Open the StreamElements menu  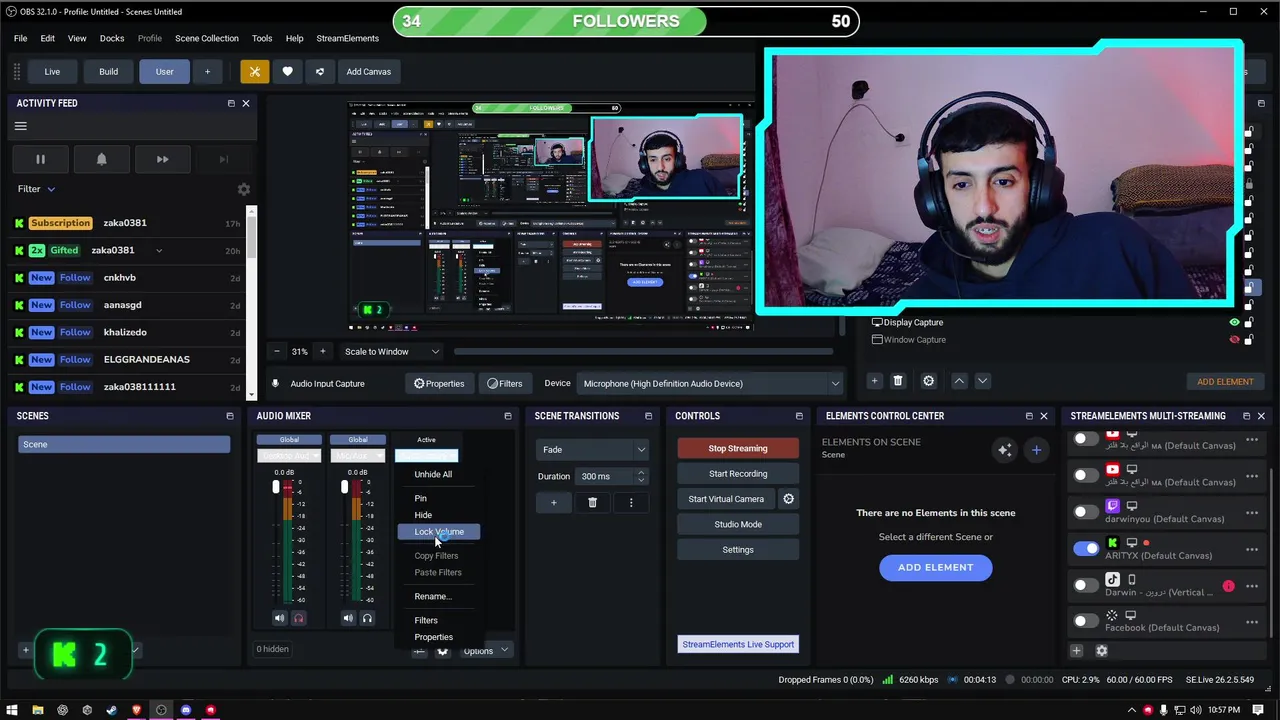pos(347,38)
